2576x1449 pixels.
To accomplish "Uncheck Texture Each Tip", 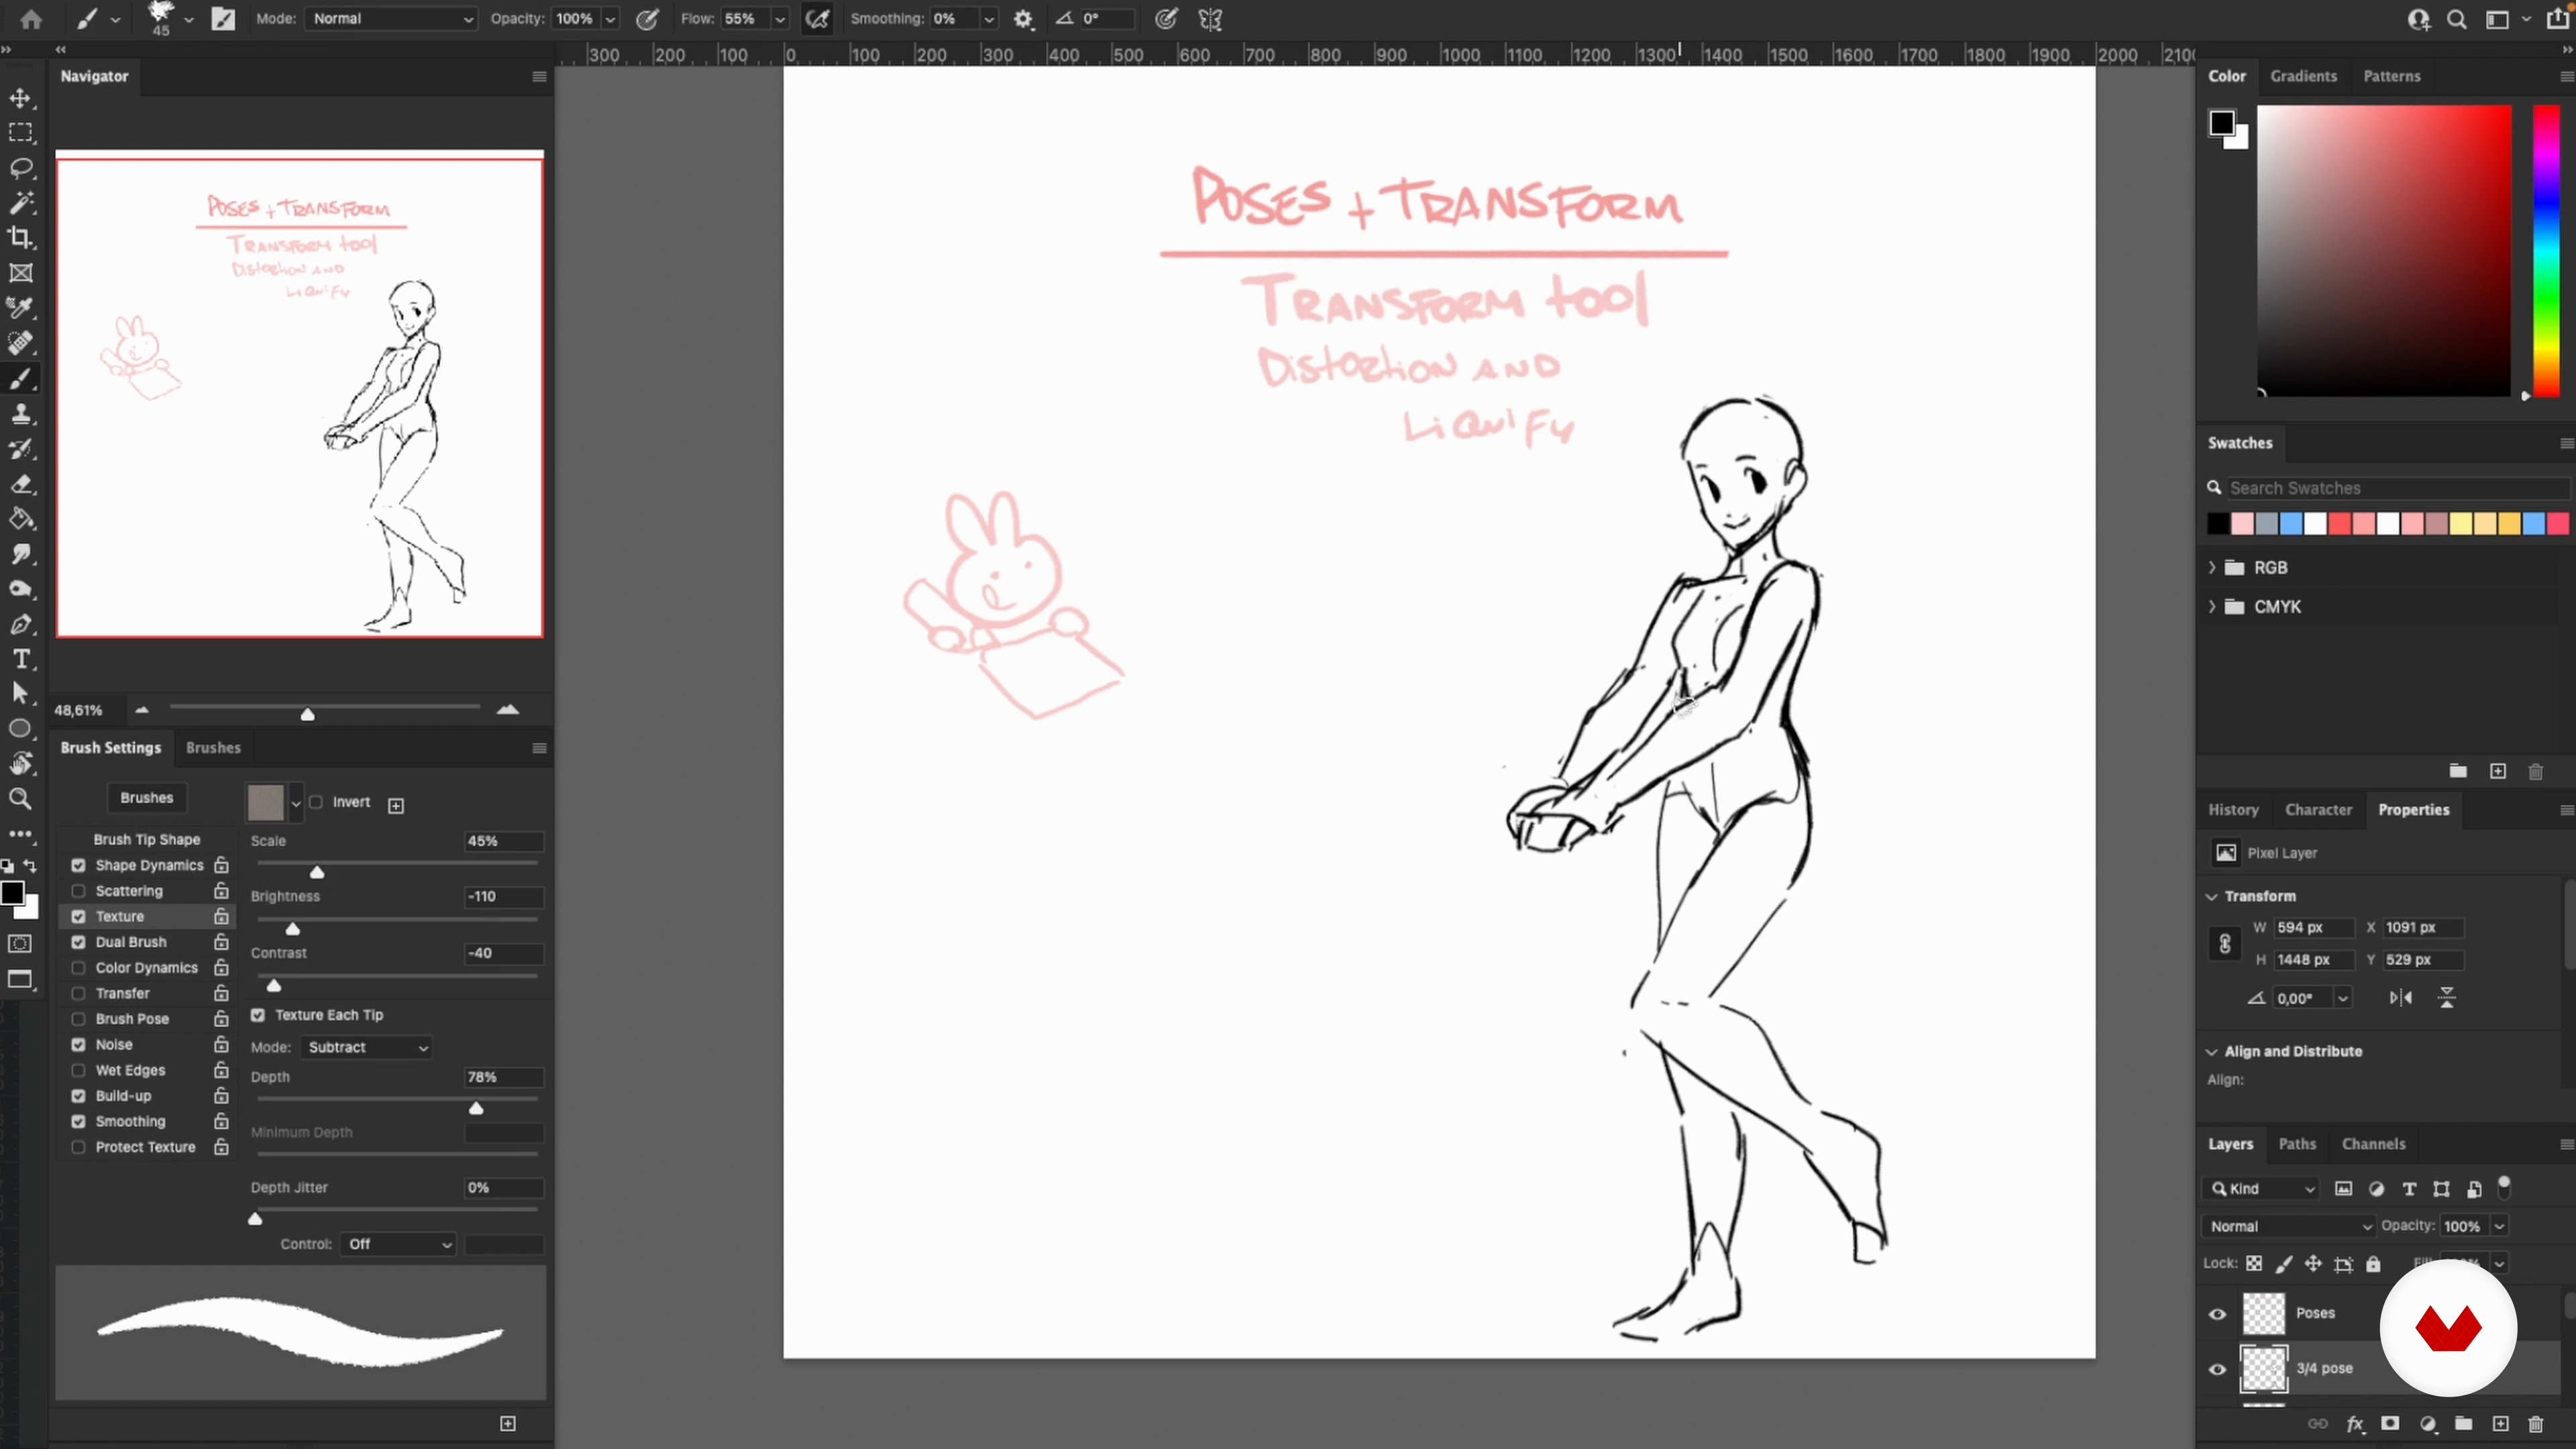I will (x=258, y=1015).
